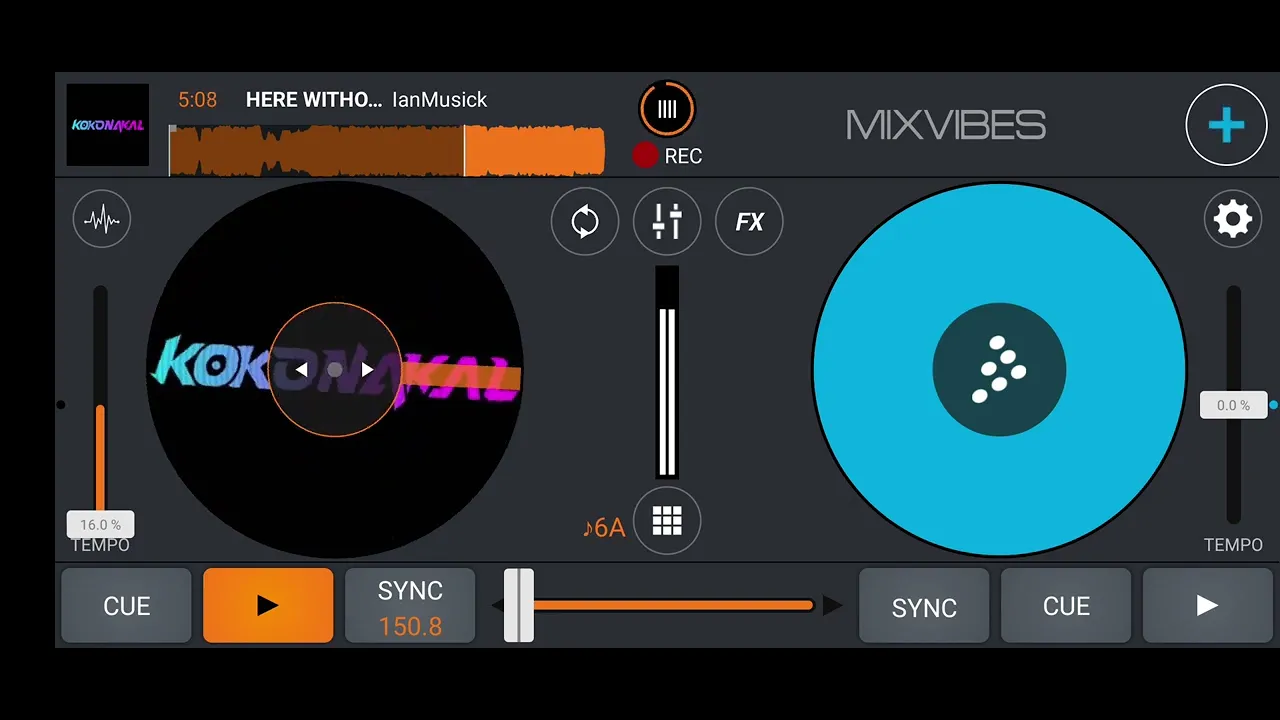Start recording with the REC button
Screen dimensions: 1280x720
[x=667, y=155]
